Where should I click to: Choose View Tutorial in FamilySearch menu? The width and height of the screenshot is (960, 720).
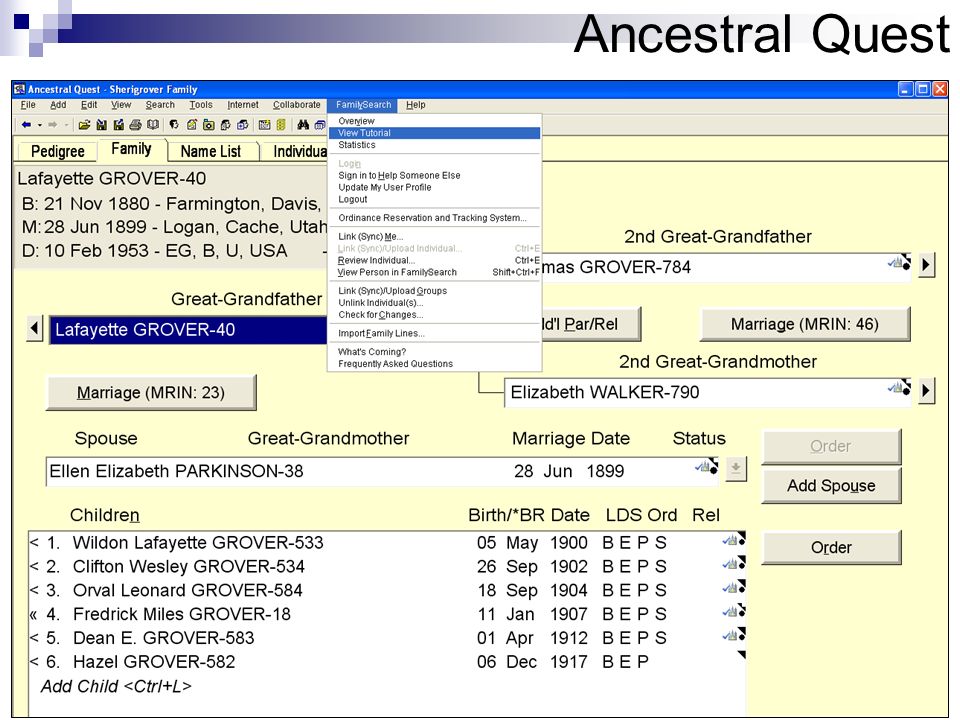[x=434, y=133]
